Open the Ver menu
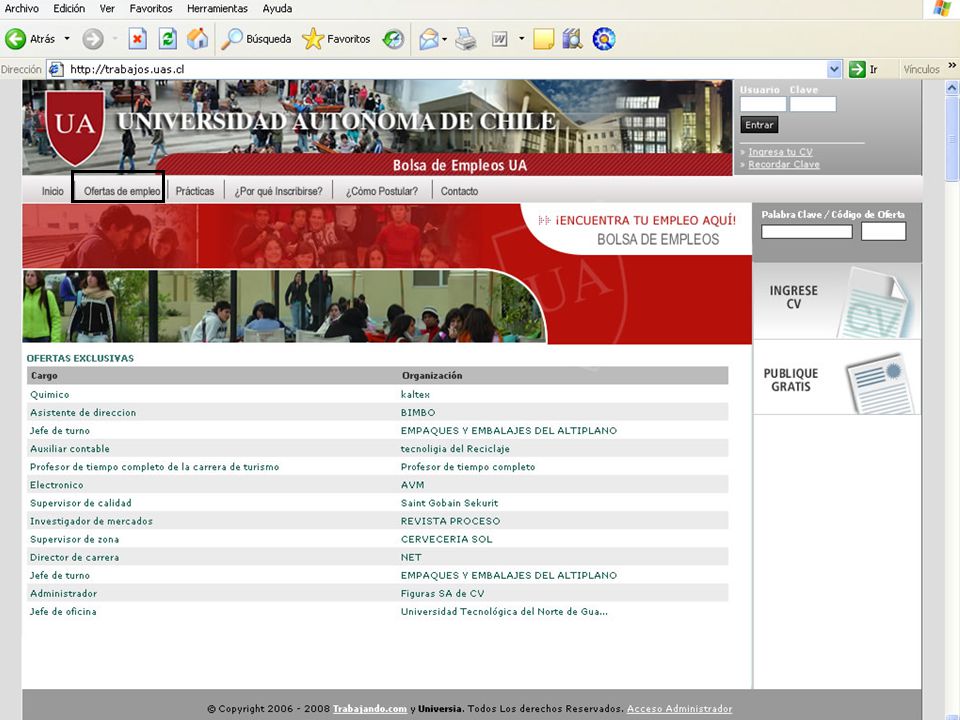The image size is (960, 720). pyautogui.click(x=107, y=9)
